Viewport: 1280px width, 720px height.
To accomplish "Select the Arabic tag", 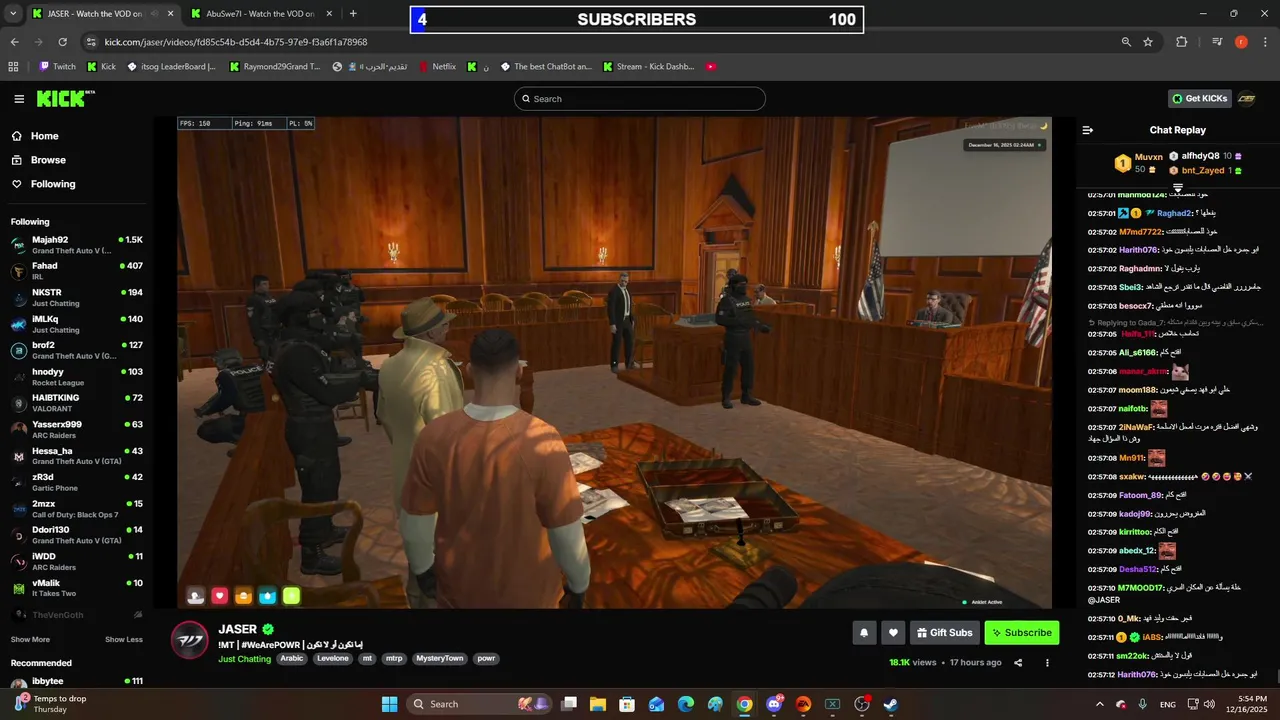I will click(291, 659).
